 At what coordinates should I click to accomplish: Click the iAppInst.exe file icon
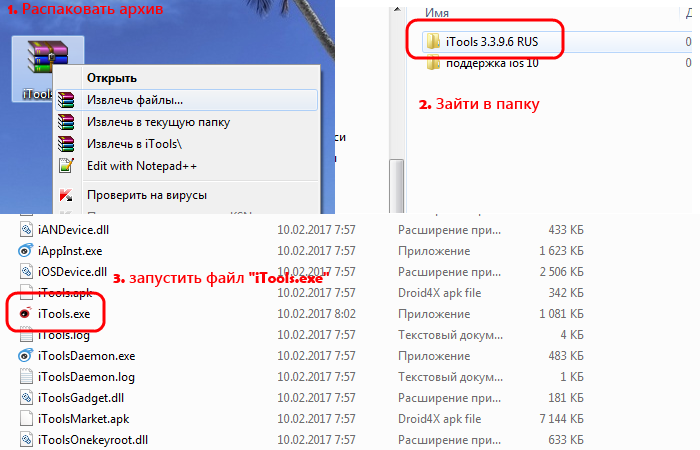(26, 251)
